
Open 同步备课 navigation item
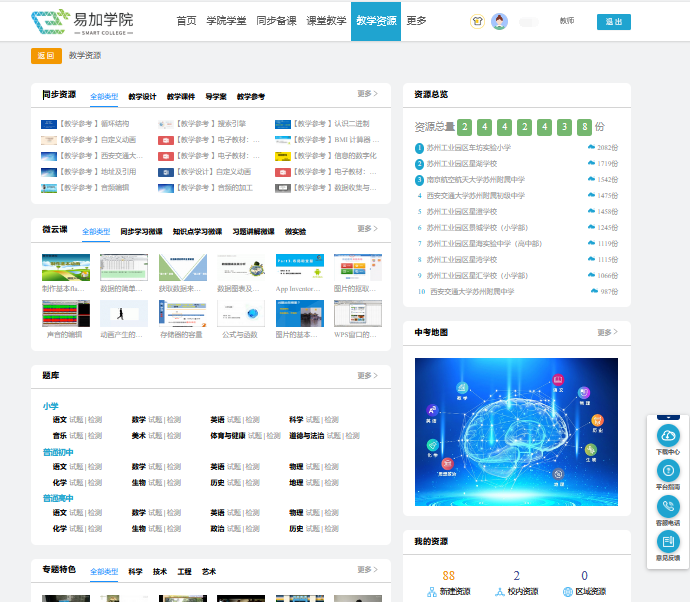[276, 21]
